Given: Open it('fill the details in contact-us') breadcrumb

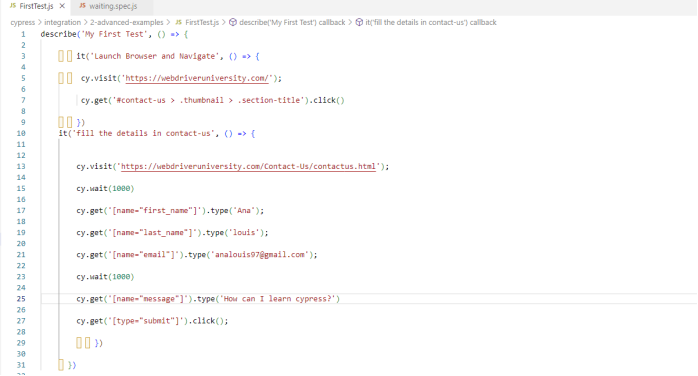Looking at the screenshot, I should click(x=430, y=22).
